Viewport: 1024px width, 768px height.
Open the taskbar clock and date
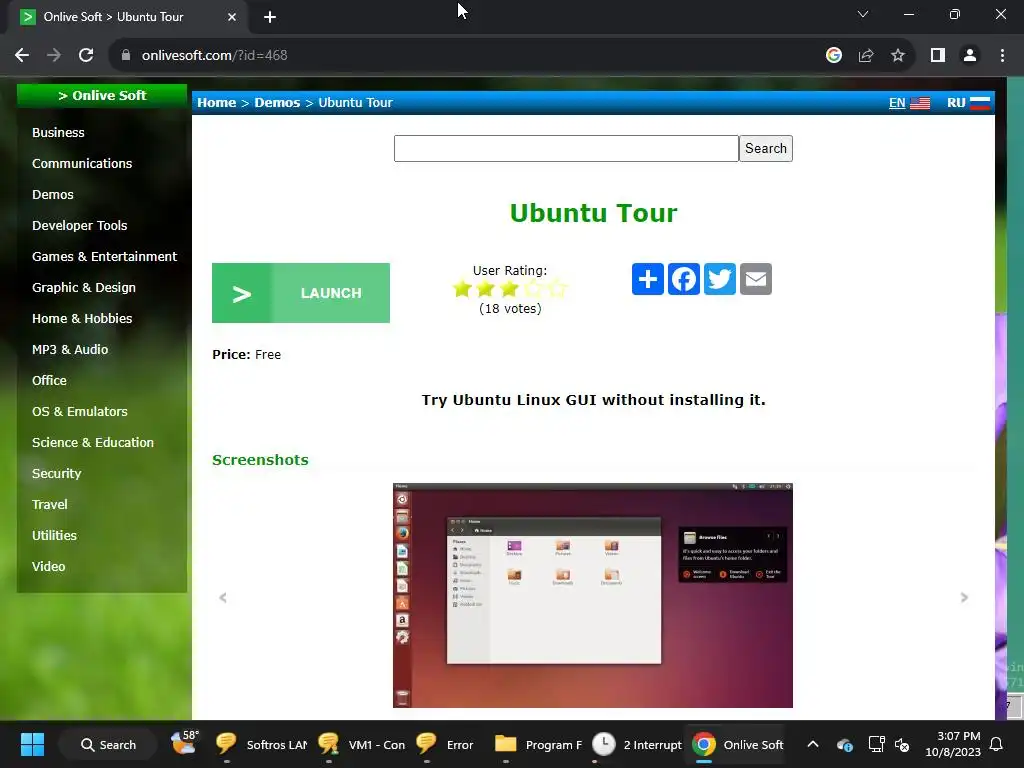[953, 744]
